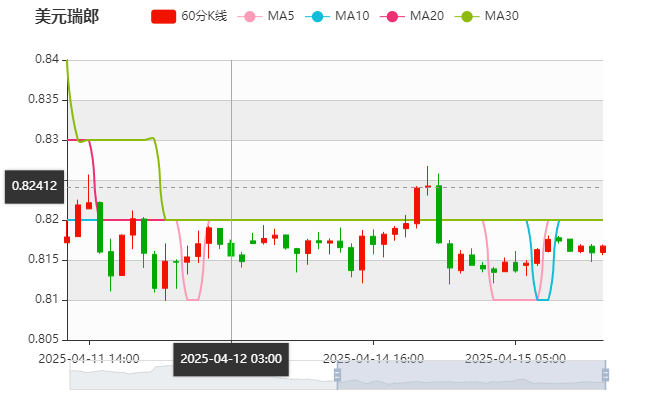Toggle the MA20 legend line
670x400 pixels.
click(x=411, y=16)
